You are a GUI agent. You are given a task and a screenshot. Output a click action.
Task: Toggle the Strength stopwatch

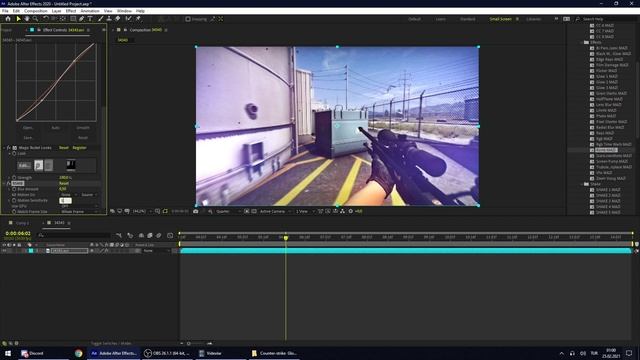tap(14, 178)
